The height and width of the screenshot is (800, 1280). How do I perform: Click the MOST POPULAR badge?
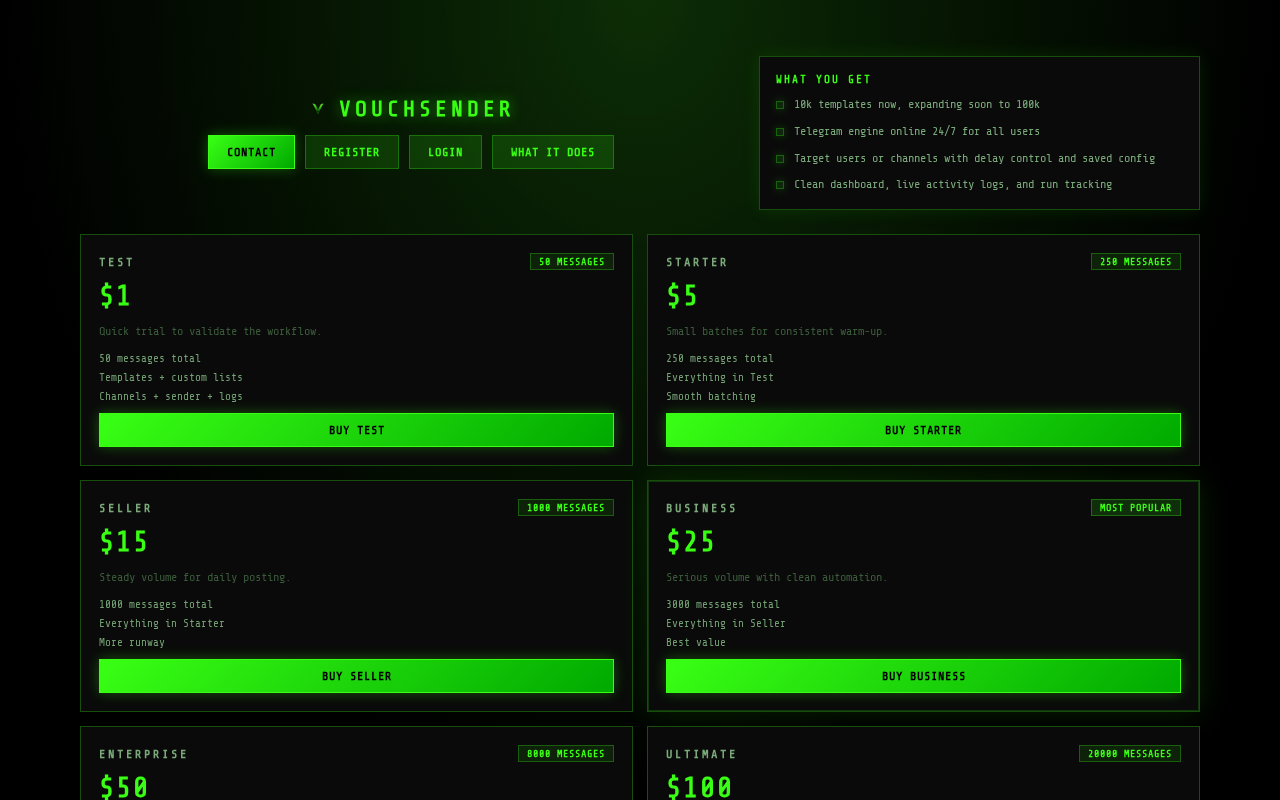click(1136, 508)
